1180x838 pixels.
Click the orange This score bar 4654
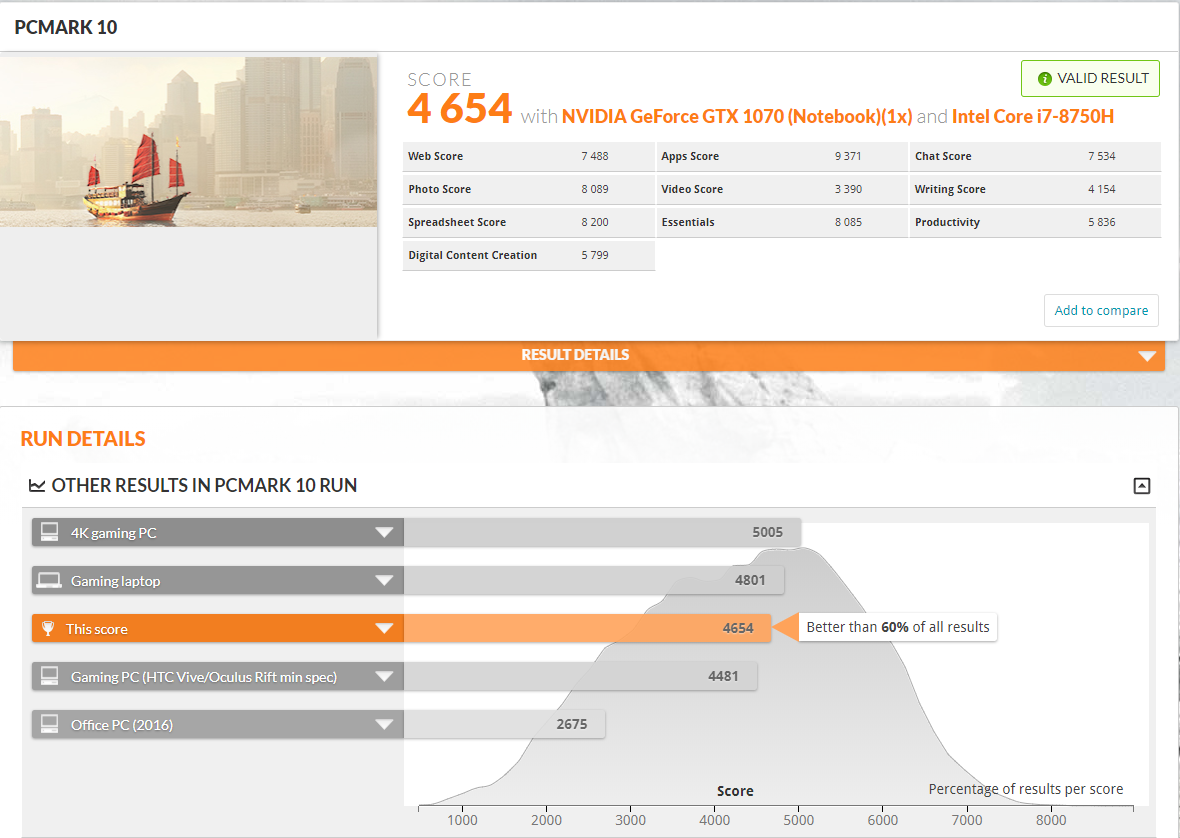[588, 628]
